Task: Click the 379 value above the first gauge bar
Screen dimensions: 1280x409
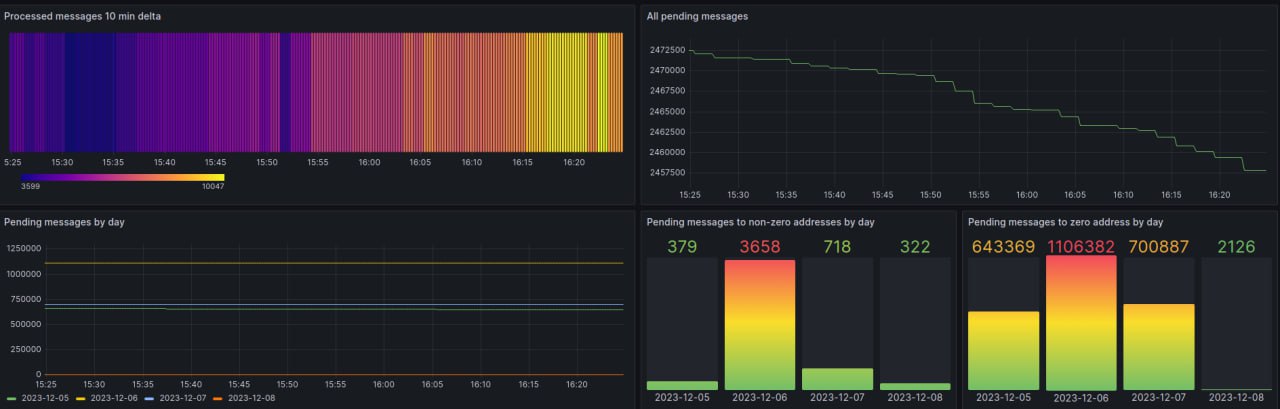Action: [x=682, y=246]
